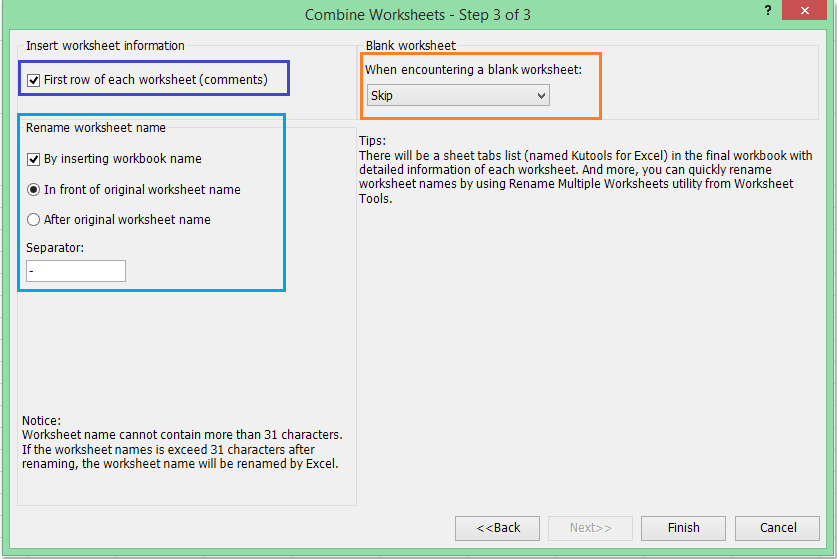Click the Tips paragraph text
The height and width of the screenshot is (559, 837).
pos(585,170)
